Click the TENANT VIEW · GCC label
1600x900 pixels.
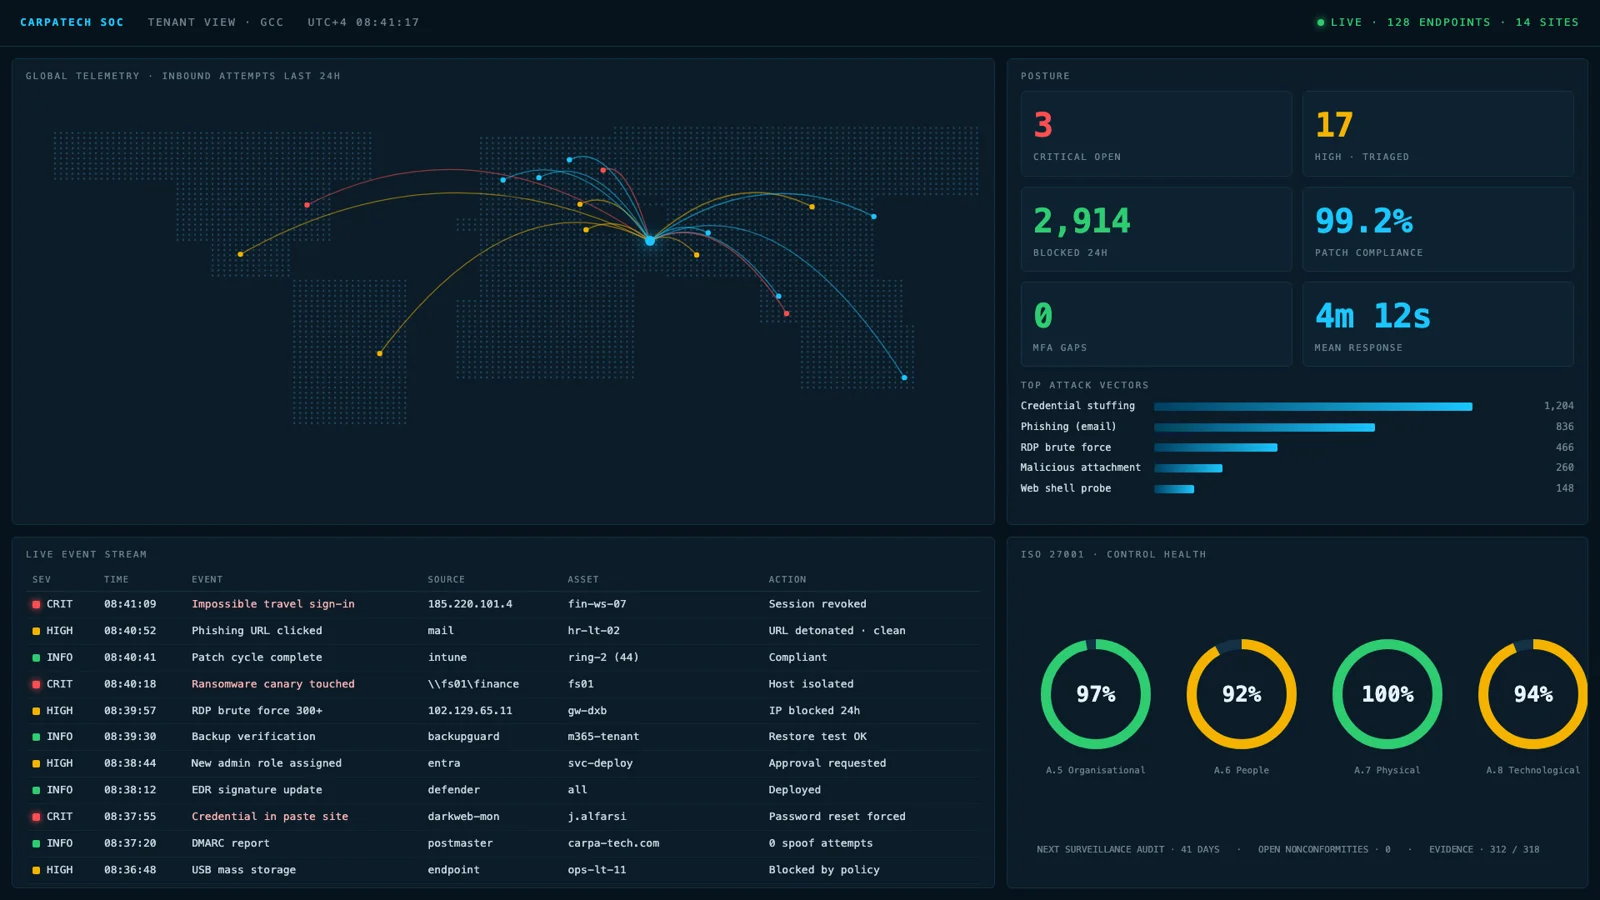coord(216,22)
